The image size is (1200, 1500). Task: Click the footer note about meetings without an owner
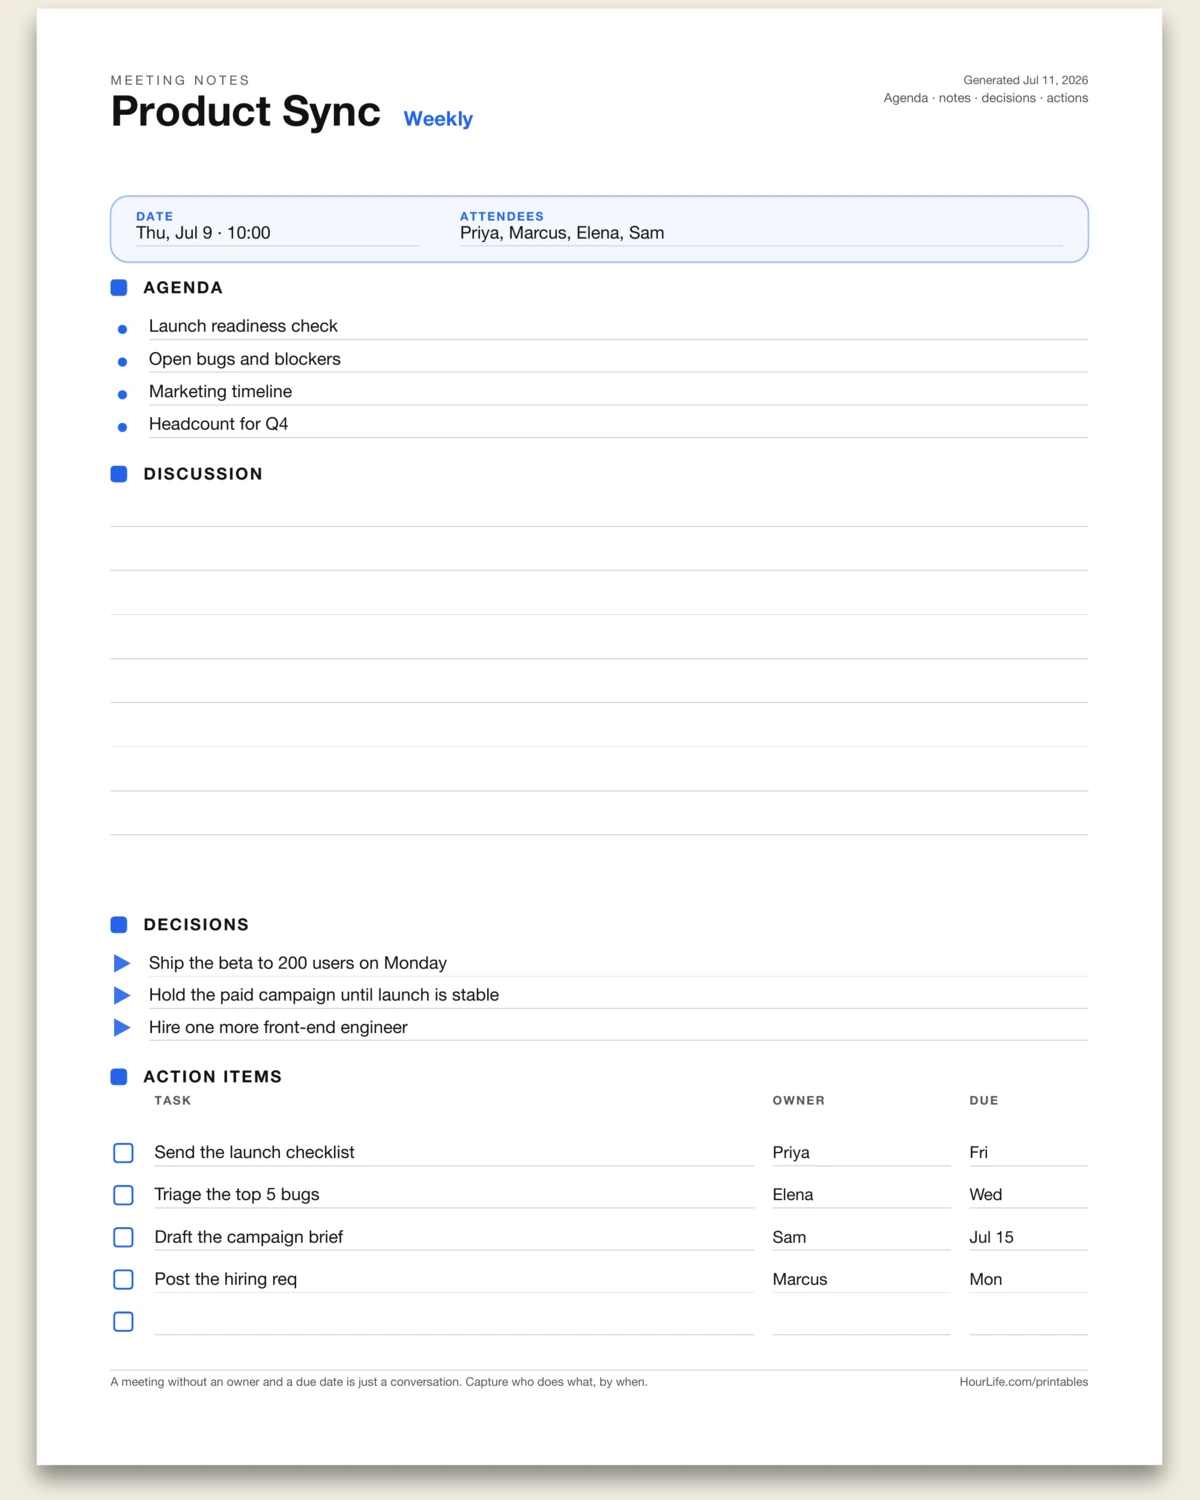point(379,1382)
